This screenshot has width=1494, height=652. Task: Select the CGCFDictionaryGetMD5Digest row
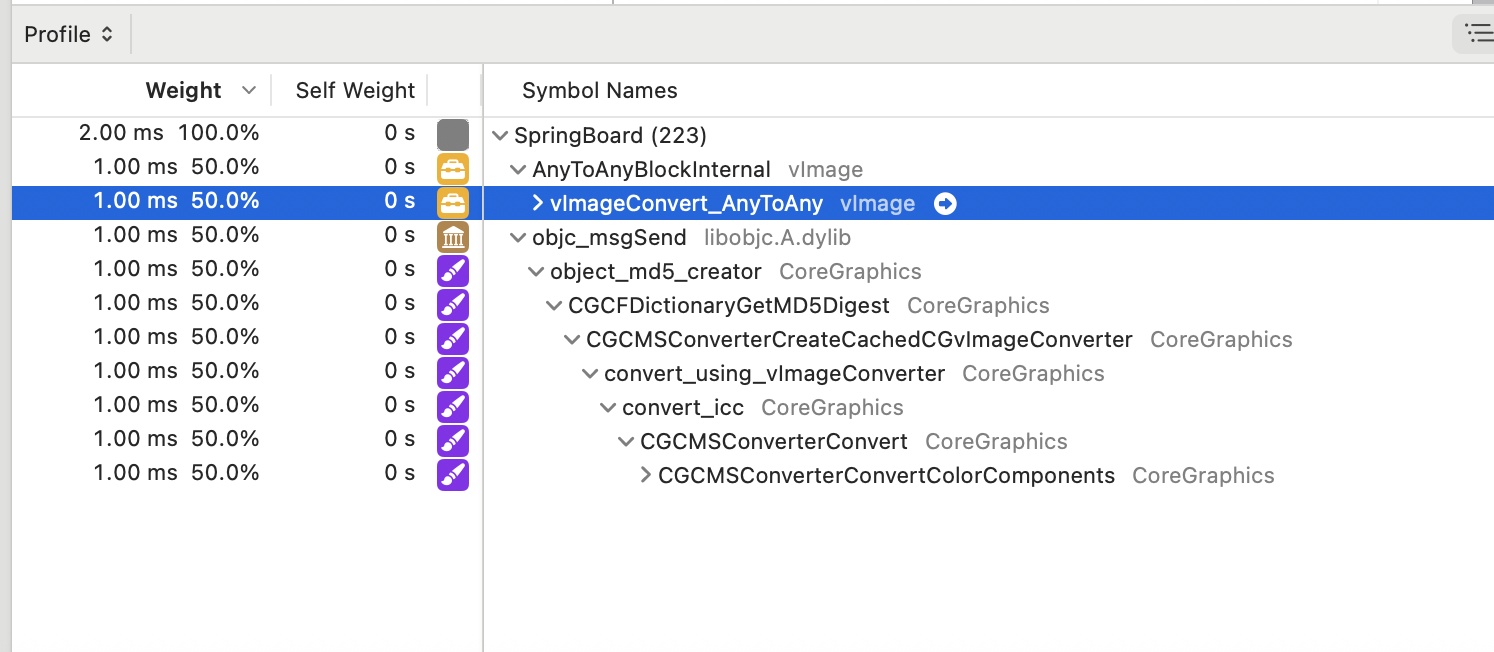[x=728, y=306]
